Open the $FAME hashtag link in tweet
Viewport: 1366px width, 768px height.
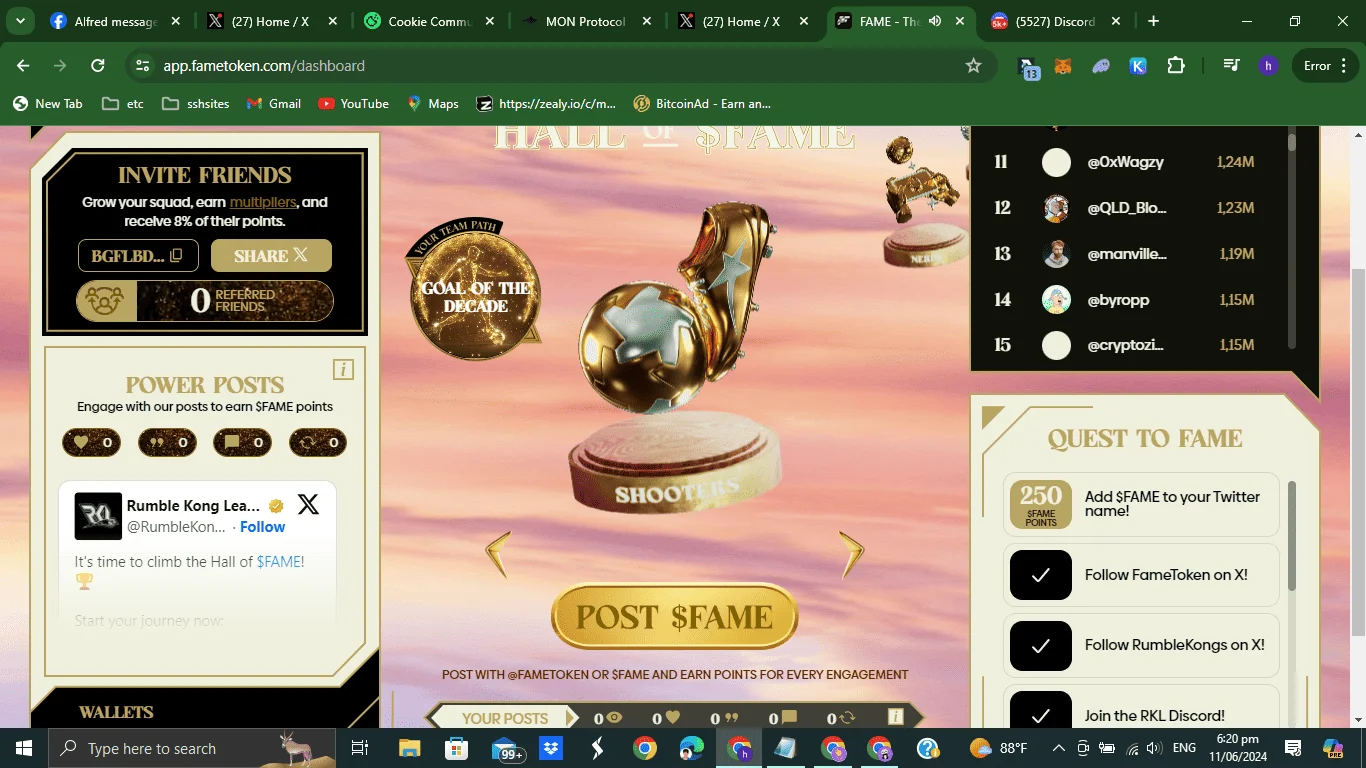click(x=279, y=562)
